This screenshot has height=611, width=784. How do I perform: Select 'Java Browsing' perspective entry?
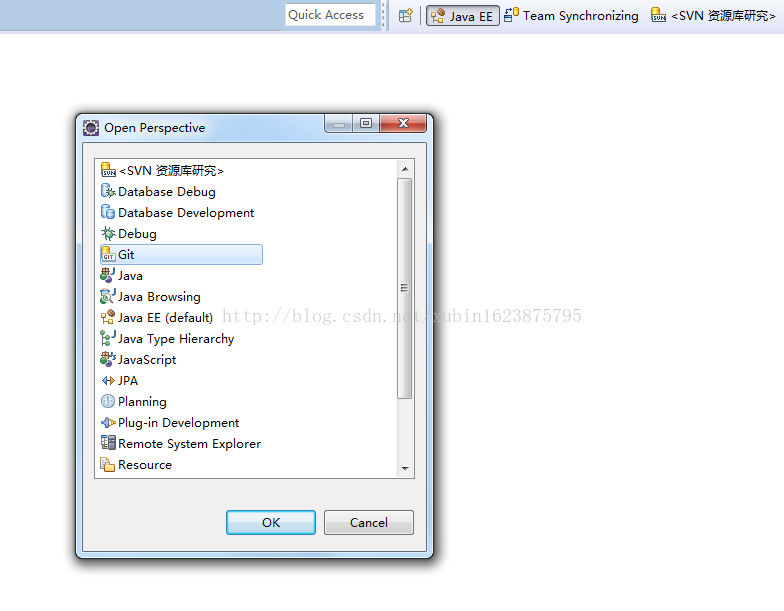(x=159, y=296)
